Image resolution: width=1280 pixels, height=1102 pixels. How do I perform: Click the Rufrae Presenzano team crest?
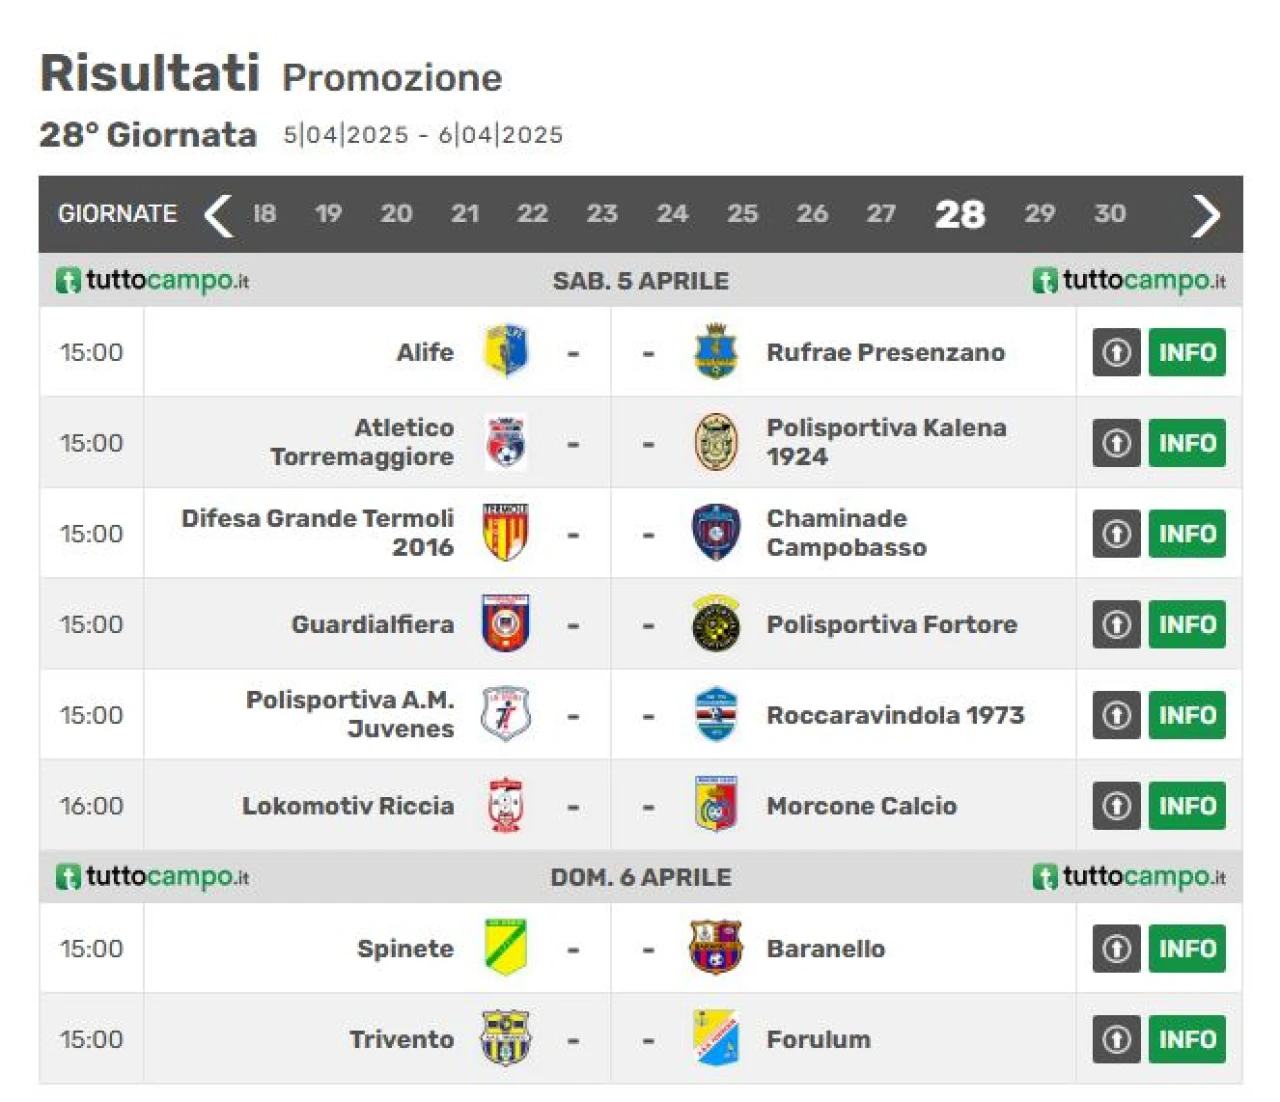tap(716, 351)
